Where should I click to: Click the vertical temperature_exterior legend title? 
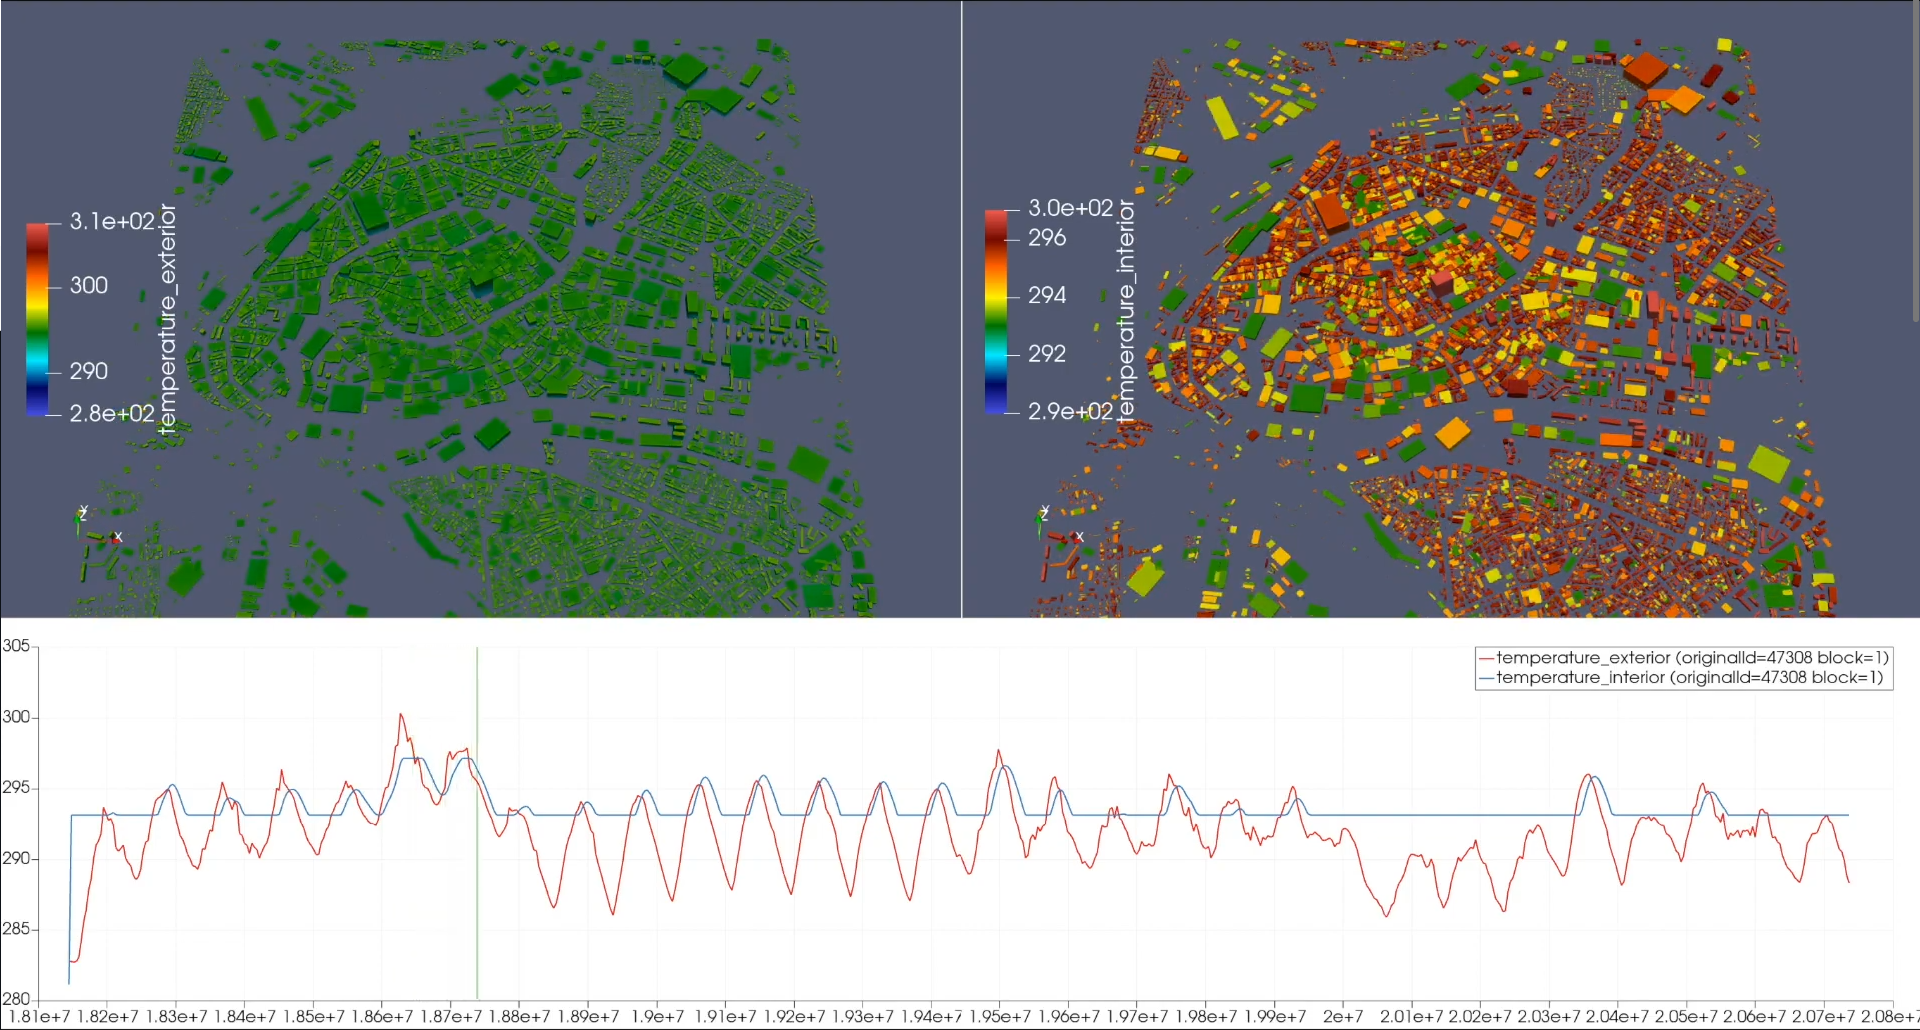167,318
